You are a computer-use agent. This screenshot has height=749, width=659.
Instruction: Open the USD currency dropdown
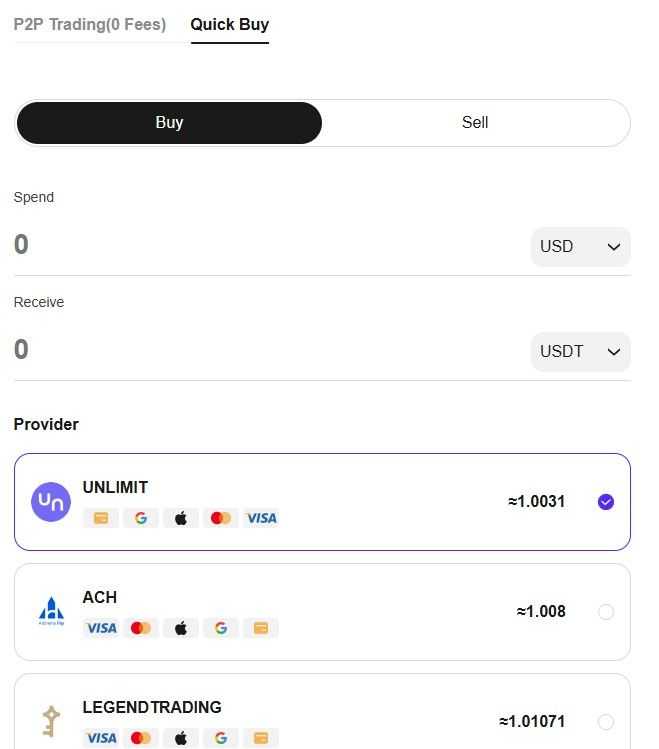coord(580,246)
